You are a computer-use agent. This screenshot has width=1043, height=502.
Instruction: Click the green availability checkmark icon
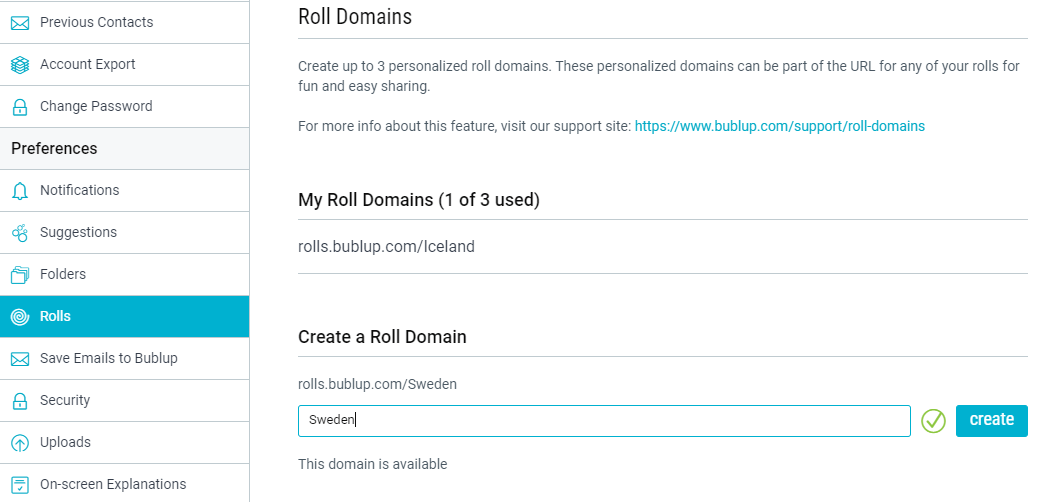933,421
